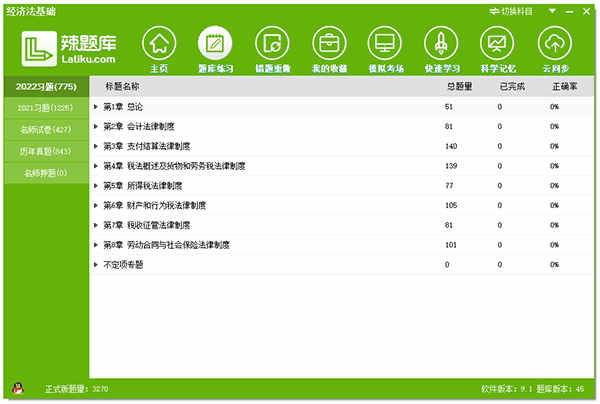Expand the 第3章 支付结算法律制度 arrow
This screenshot has width=600, height=404.
[x=96, y=146]
